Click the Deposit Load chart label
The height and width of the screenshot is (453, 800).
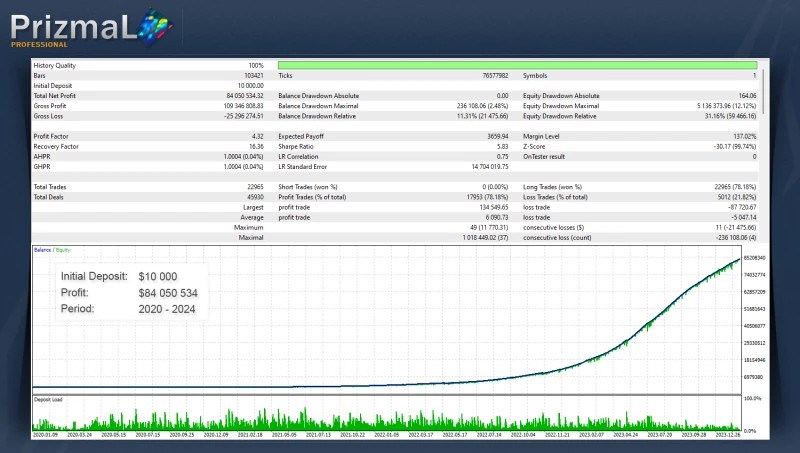tap(48, 398)
